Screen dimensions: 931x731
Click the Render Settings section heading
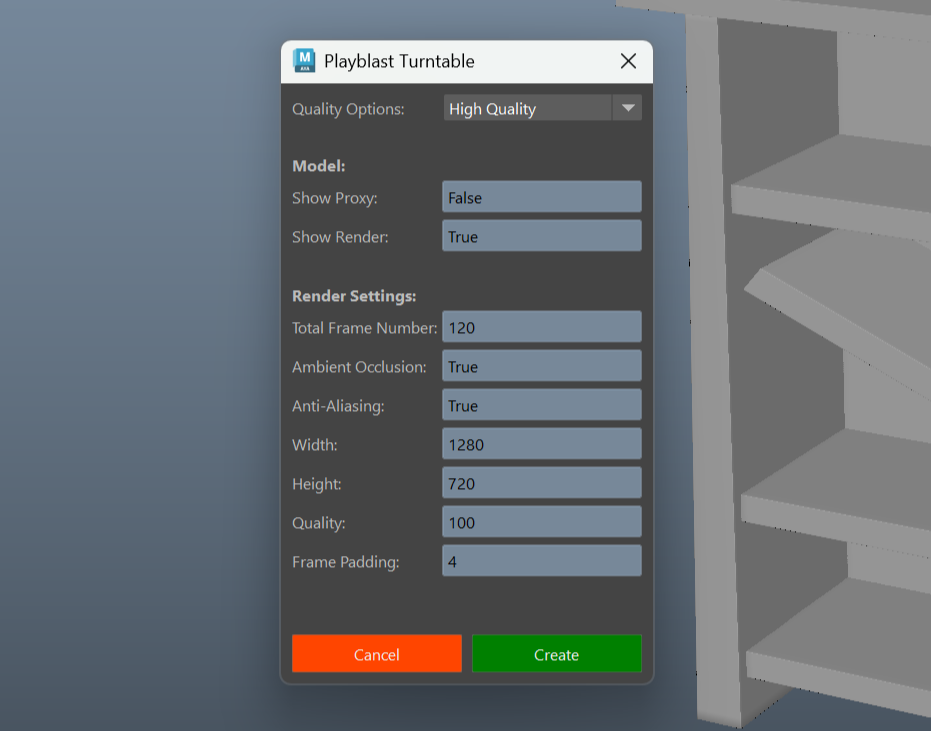(354, 296)
